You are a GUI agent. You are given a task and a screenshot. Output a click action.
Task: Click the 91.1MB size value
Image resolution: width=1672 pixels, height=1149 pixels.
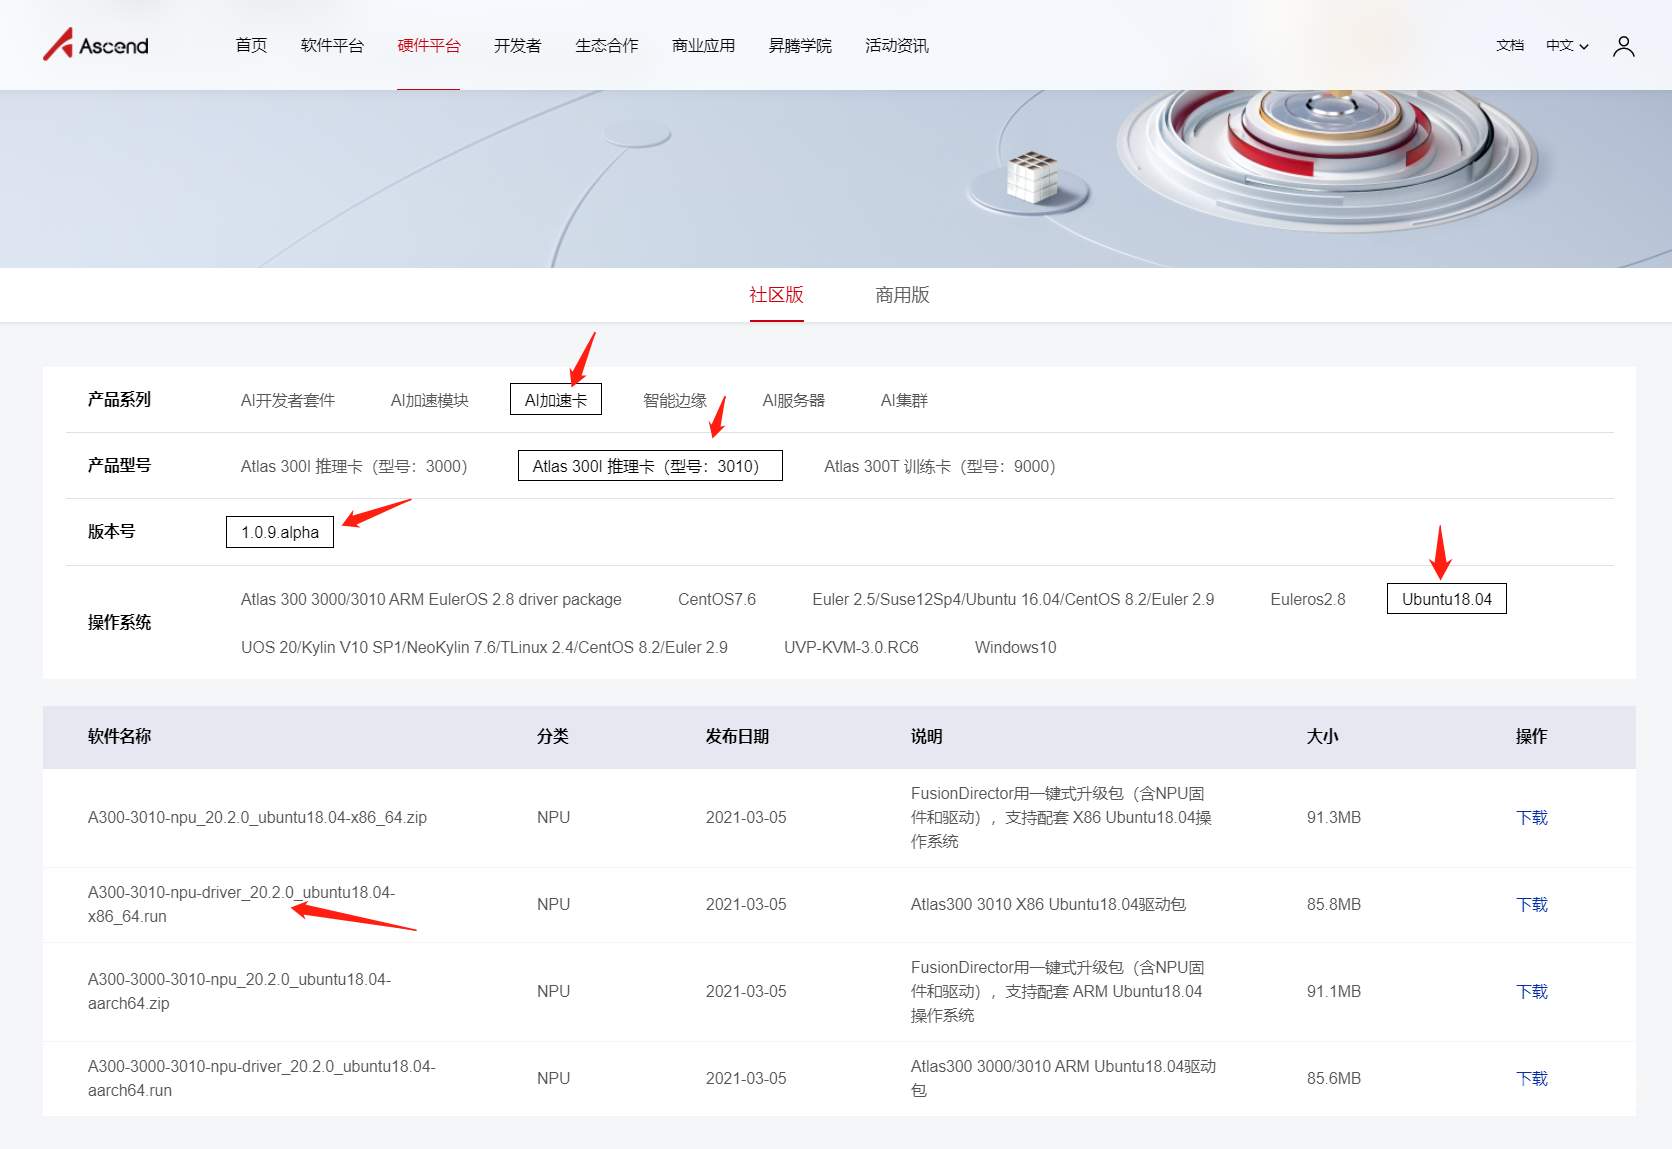coord(1334,991)
